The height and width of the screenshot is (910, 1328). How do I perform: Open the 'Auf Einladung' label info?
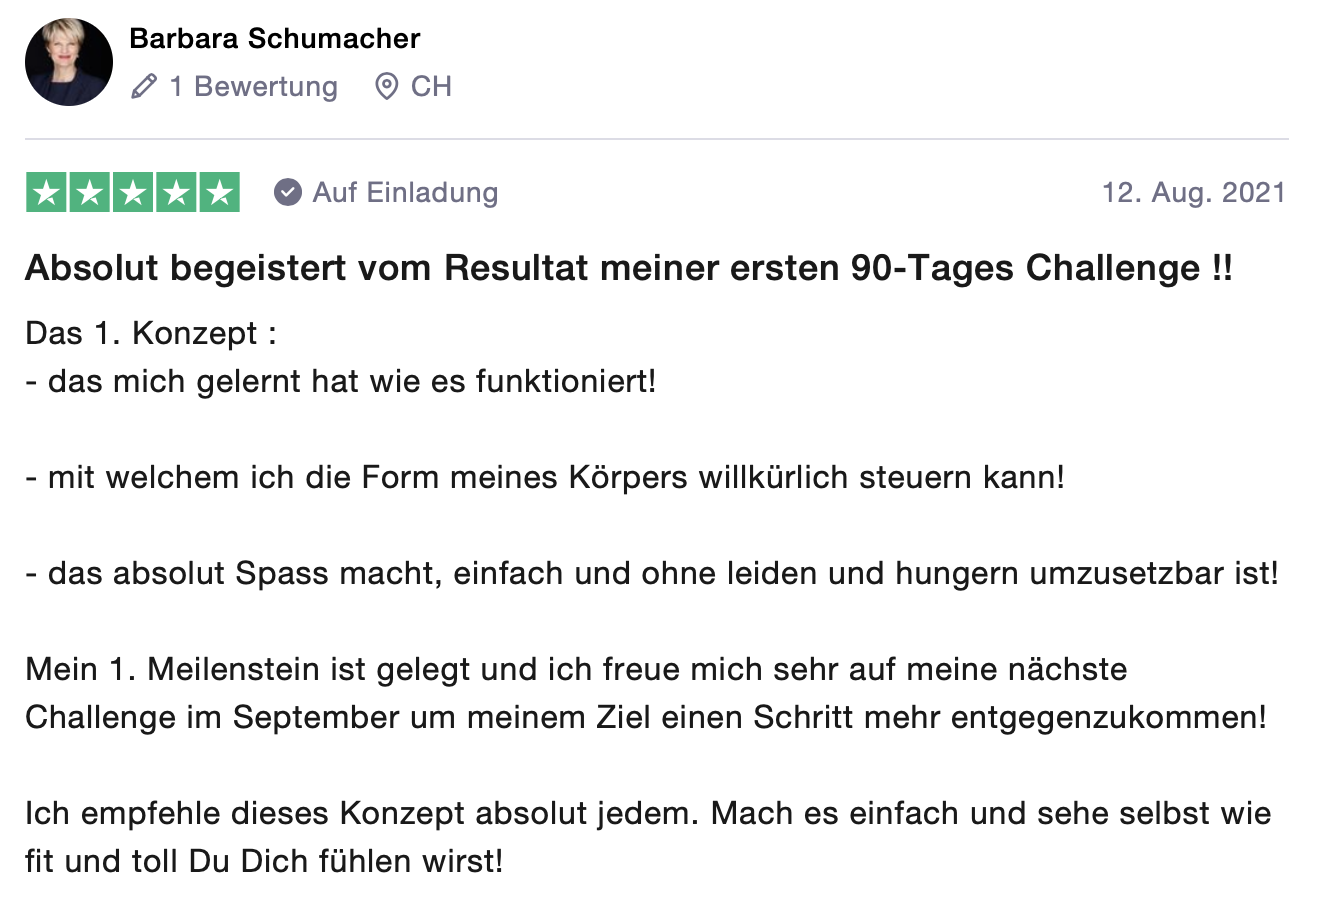405,192
